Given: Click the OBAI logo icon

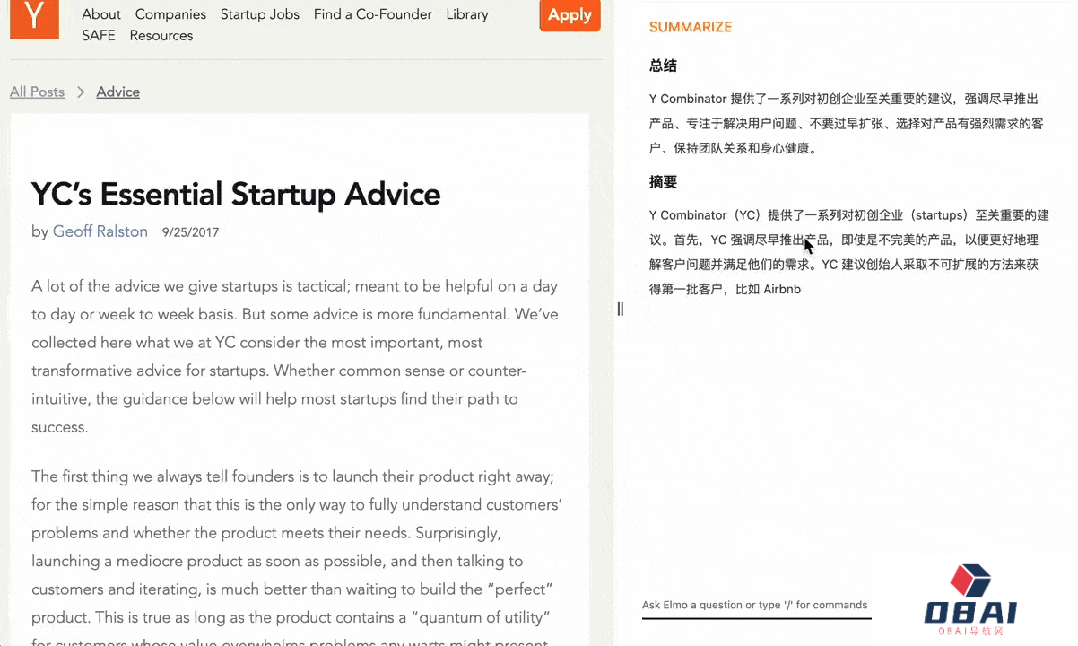Looking at the screenshot, I should tap(970, 581).
